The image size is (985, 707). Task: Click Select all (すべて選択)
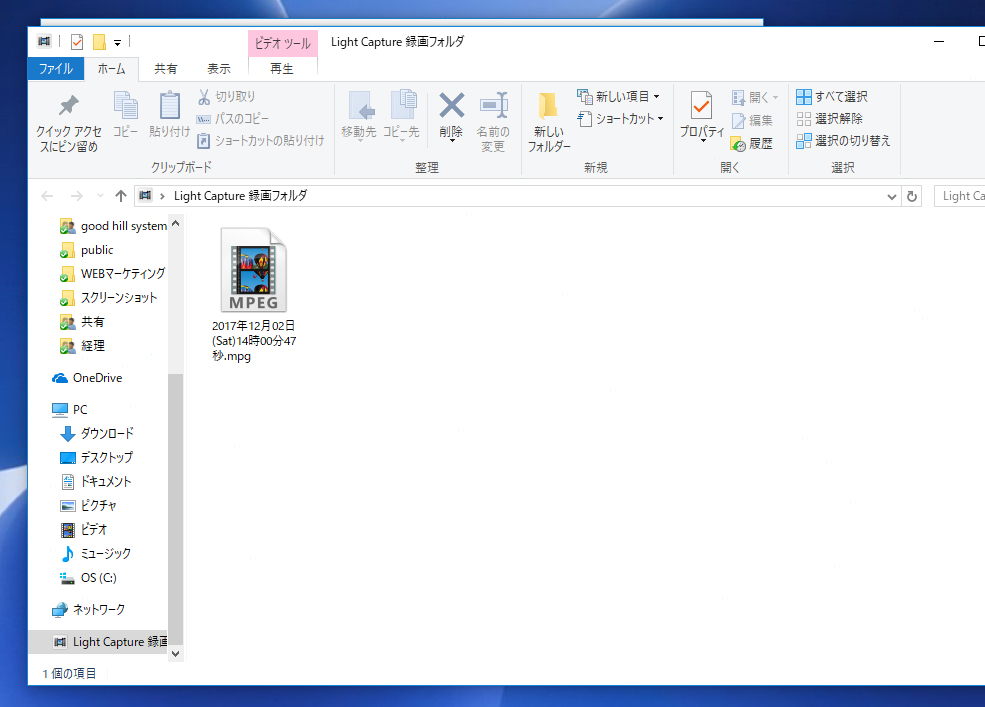832,97
